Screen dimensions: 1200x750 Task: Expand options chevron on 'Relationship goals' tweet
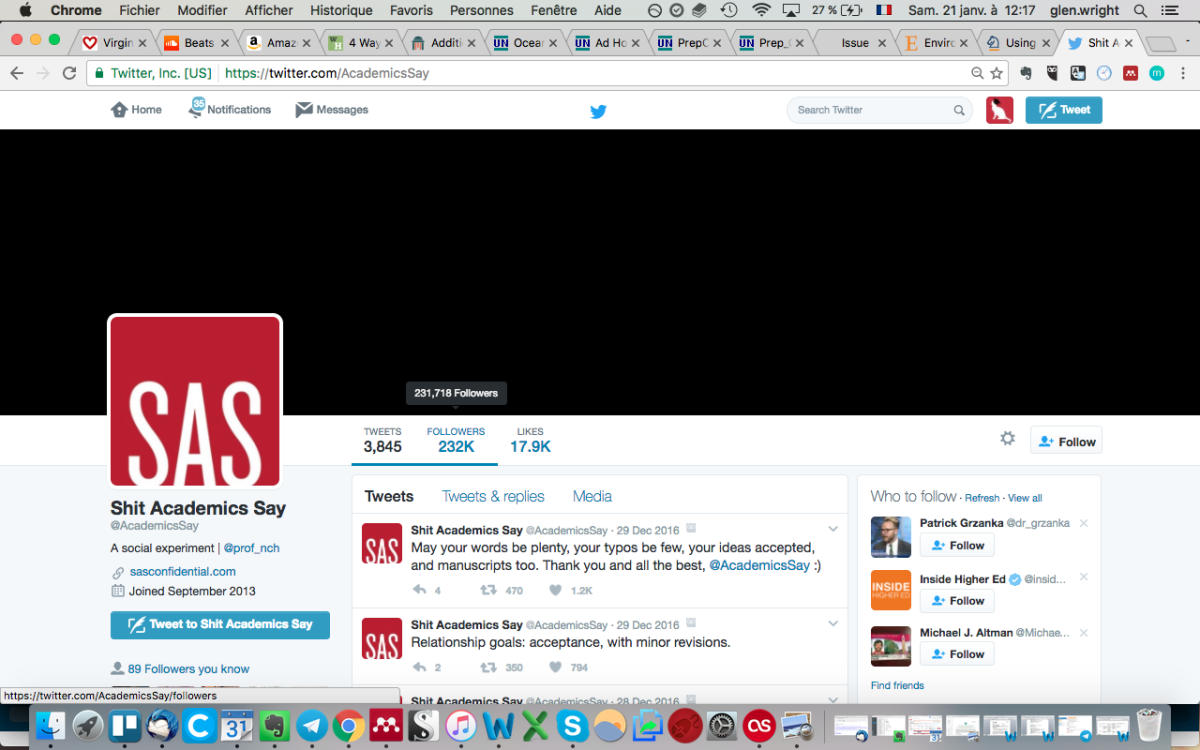click(x=832, y=624)
